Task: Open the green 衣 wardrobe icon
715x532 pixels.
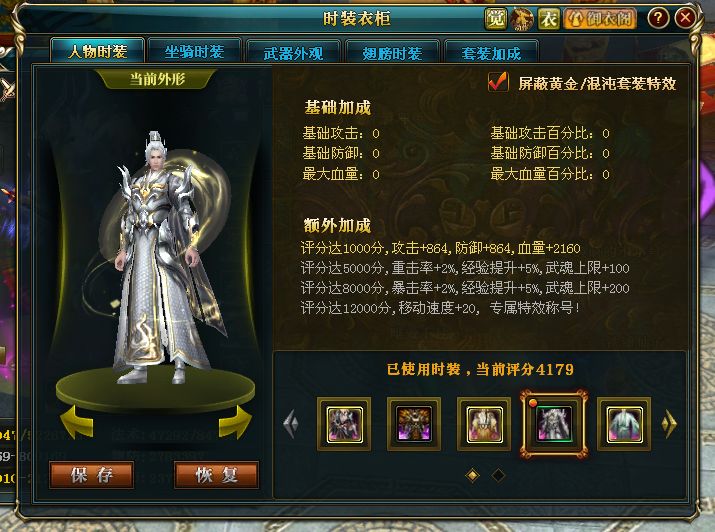Action: (x=549, y=19)
